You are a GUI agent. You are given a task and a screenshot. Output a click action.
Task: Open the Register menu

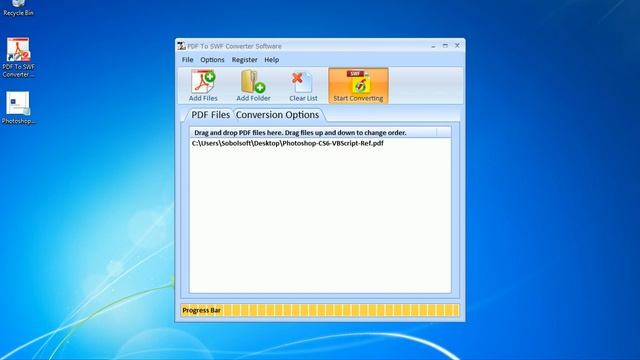(244, 60)
